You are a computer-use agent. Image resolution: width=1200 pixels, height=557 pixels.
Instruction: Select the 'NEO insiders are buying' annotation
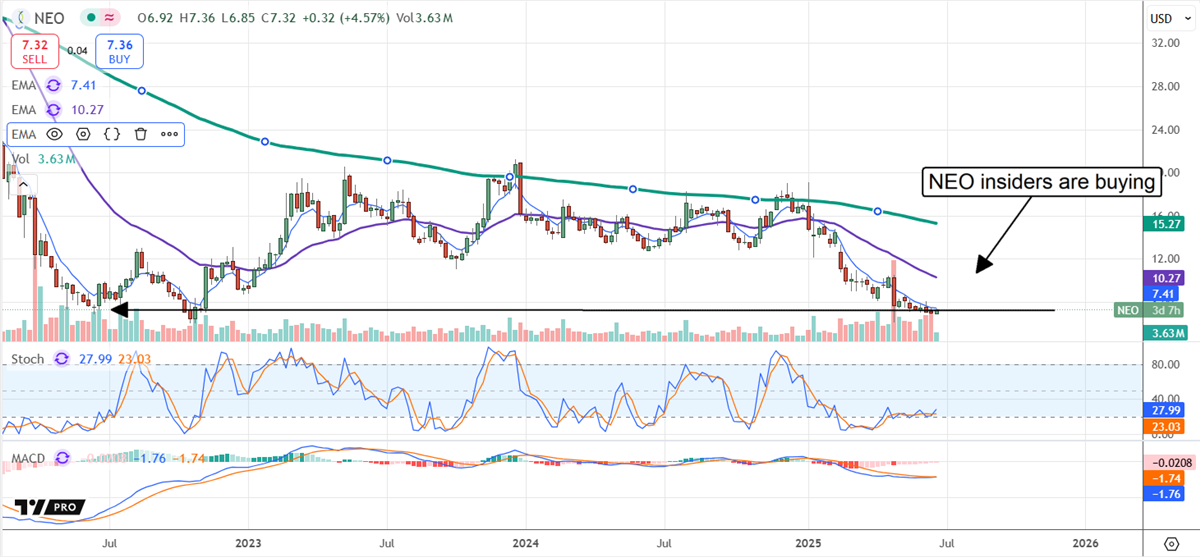[1039, 181]
